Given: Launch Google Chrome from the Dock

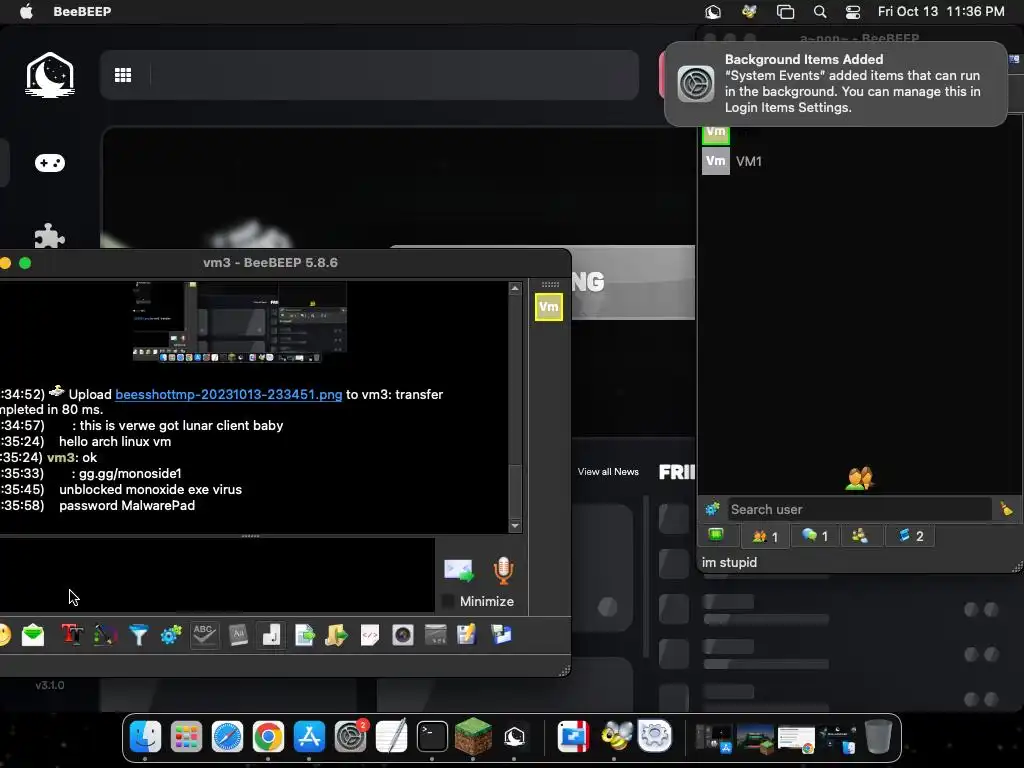Looking at the screenshot, I should coord(268,737).
